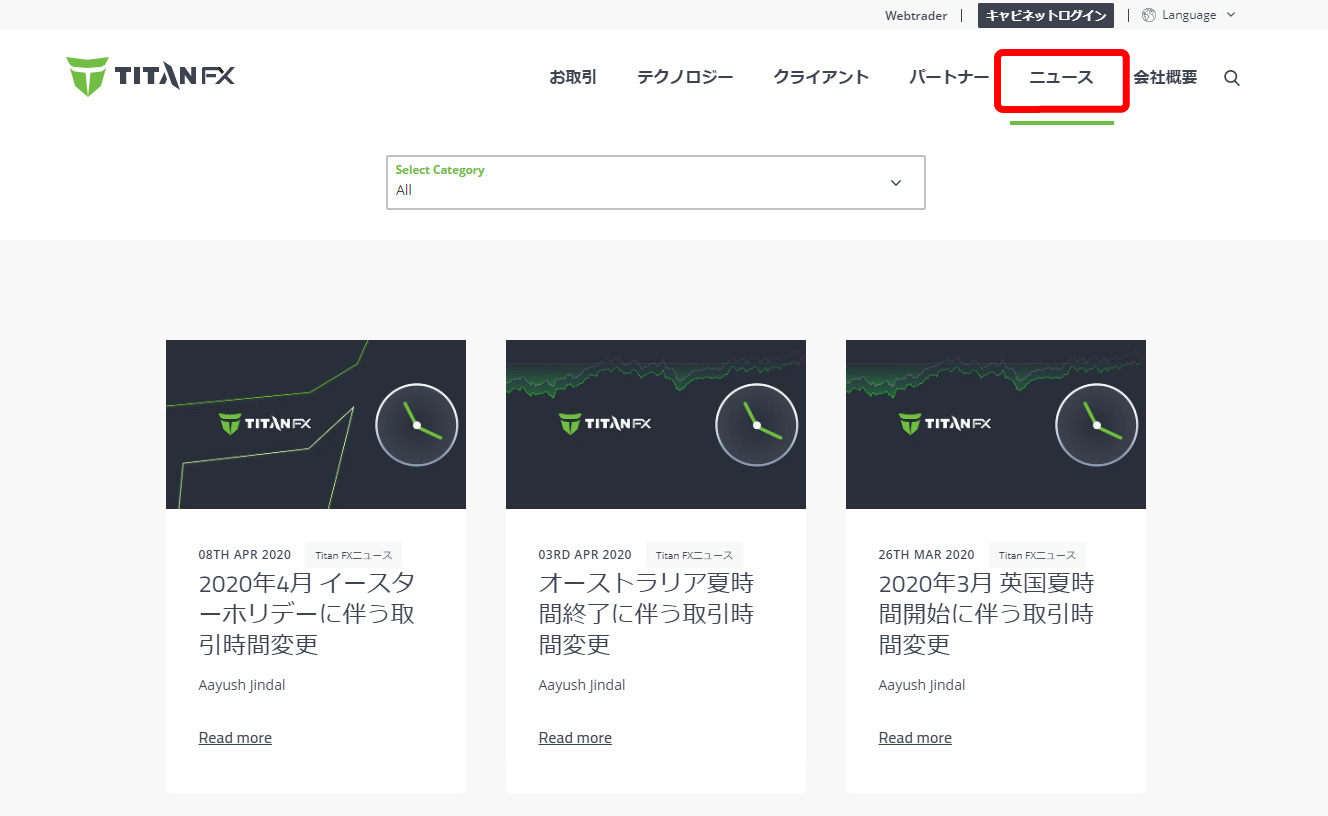Click Read more on 26TH MAR 2020 article

click(915, 738)
